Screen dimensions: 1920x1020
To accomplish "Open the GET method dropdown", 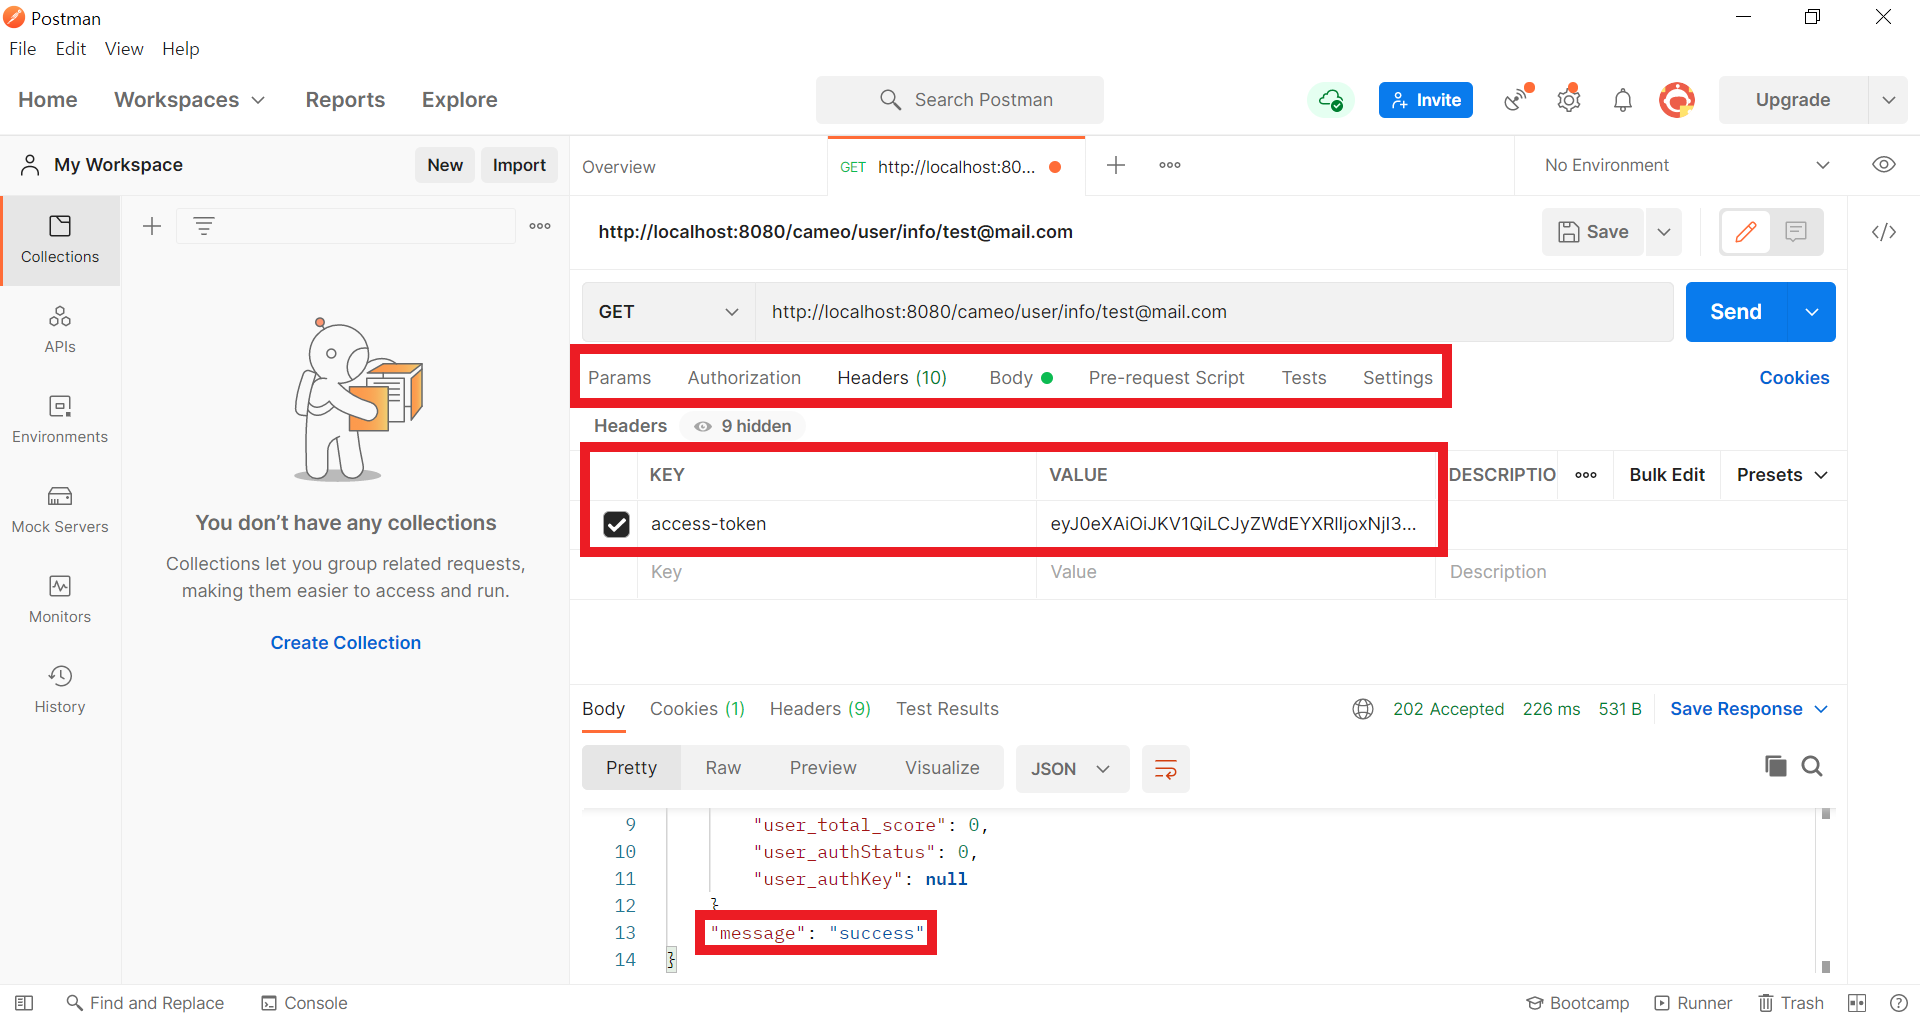I will 668,312.
